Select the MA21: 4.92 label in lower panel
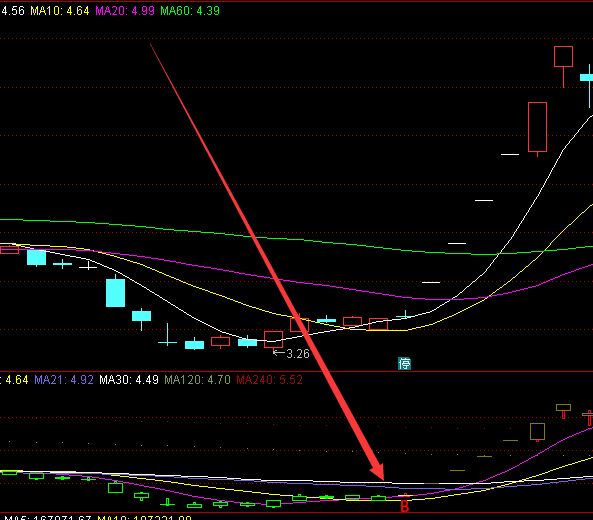 coord(64,380)
